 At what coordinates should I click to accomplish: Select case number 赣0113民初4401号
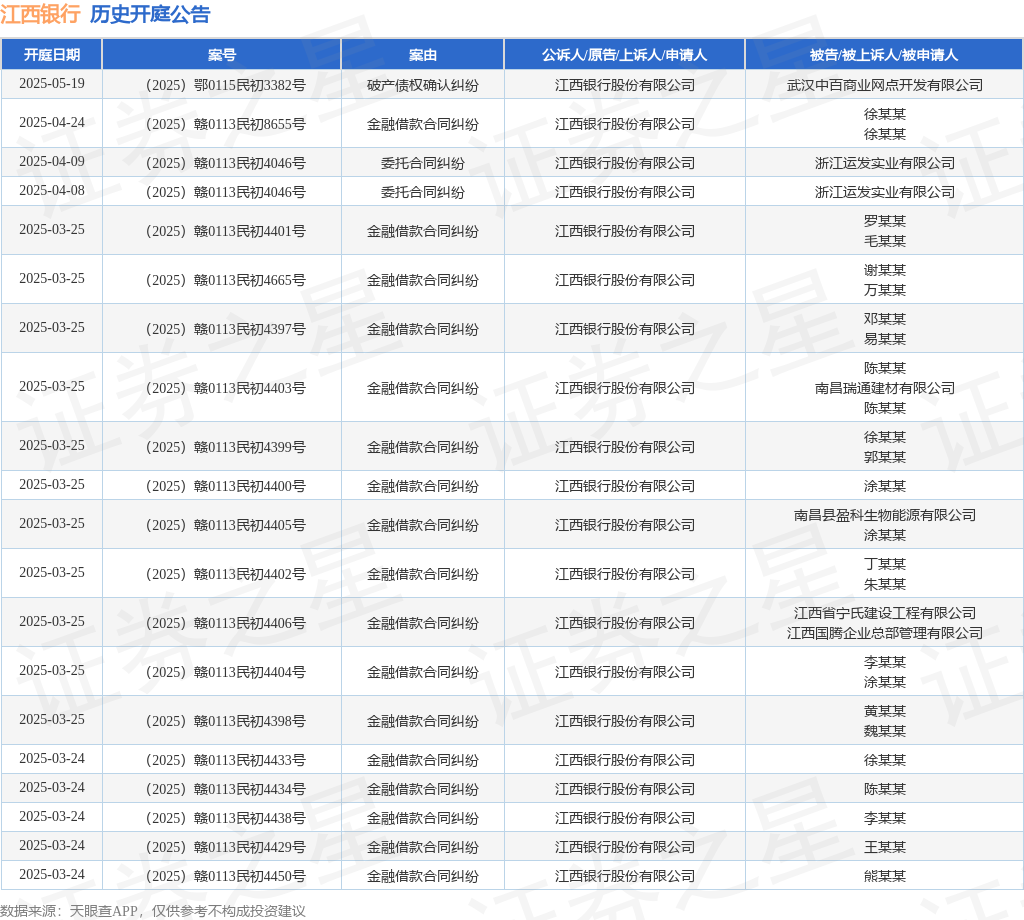click(x=225, y=231)
